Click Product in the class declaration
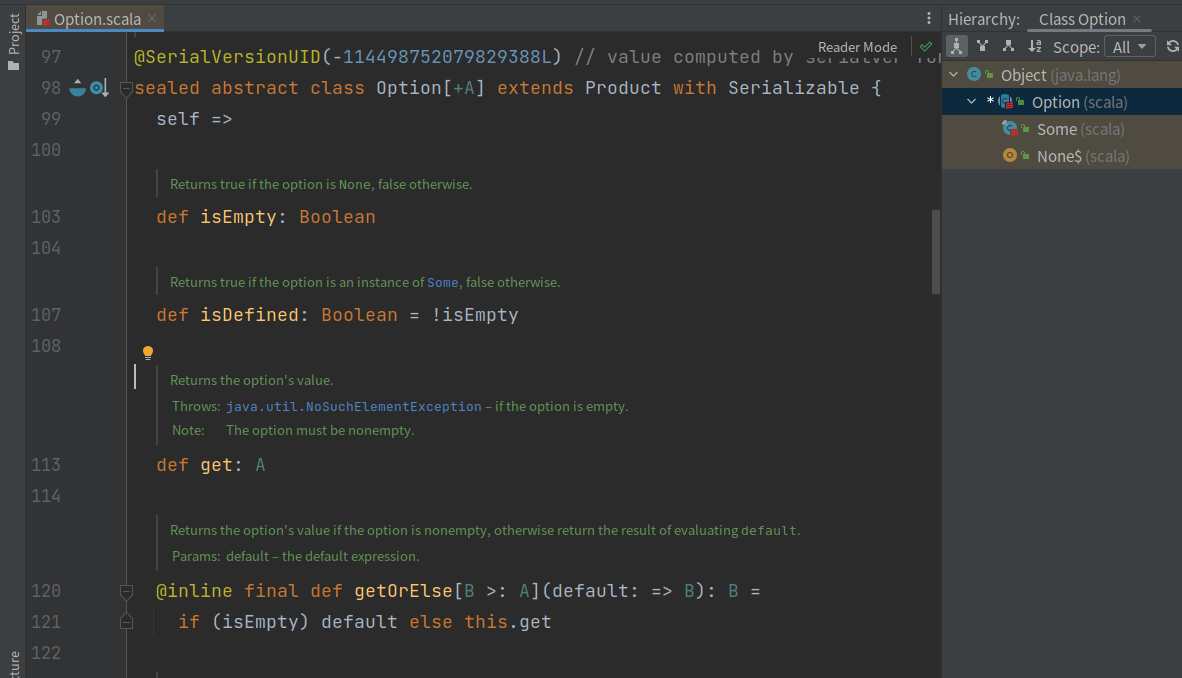This screenshot has width=1182, height=678. [x=623, y=88]
